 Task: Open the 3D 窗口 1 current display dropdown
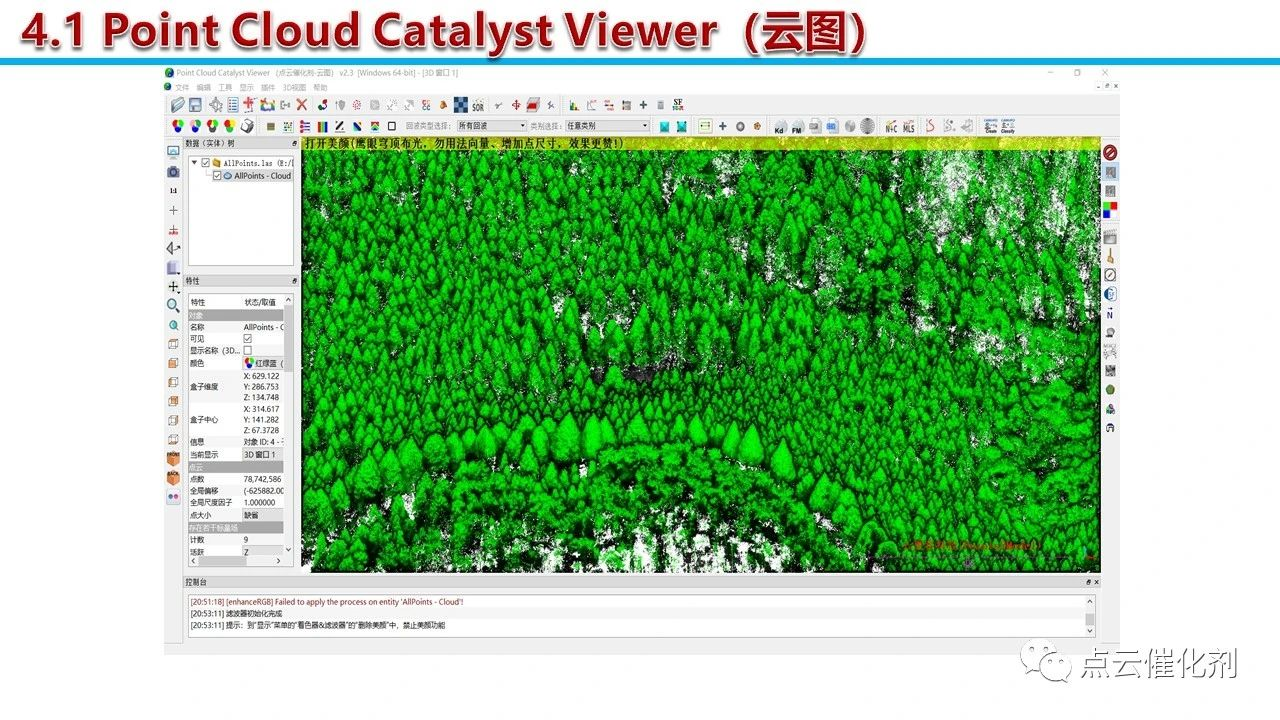264,454
